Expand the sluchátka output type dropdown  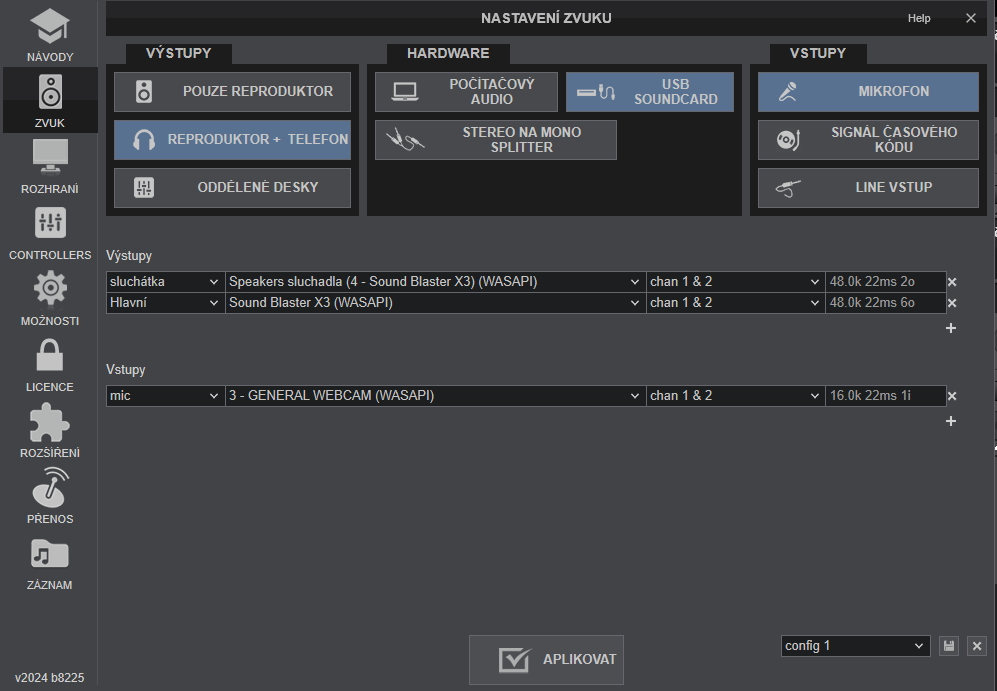(165, 282)
